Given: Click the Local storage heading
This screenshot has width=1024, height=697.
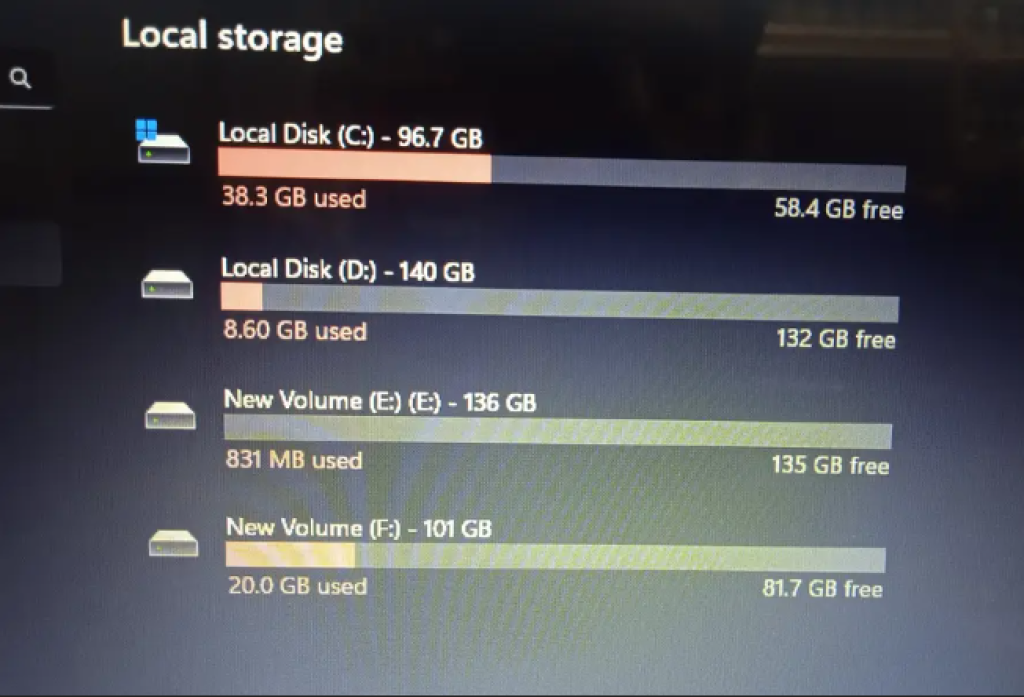Looking at the screenshot, I should click(x=232, y=37).
